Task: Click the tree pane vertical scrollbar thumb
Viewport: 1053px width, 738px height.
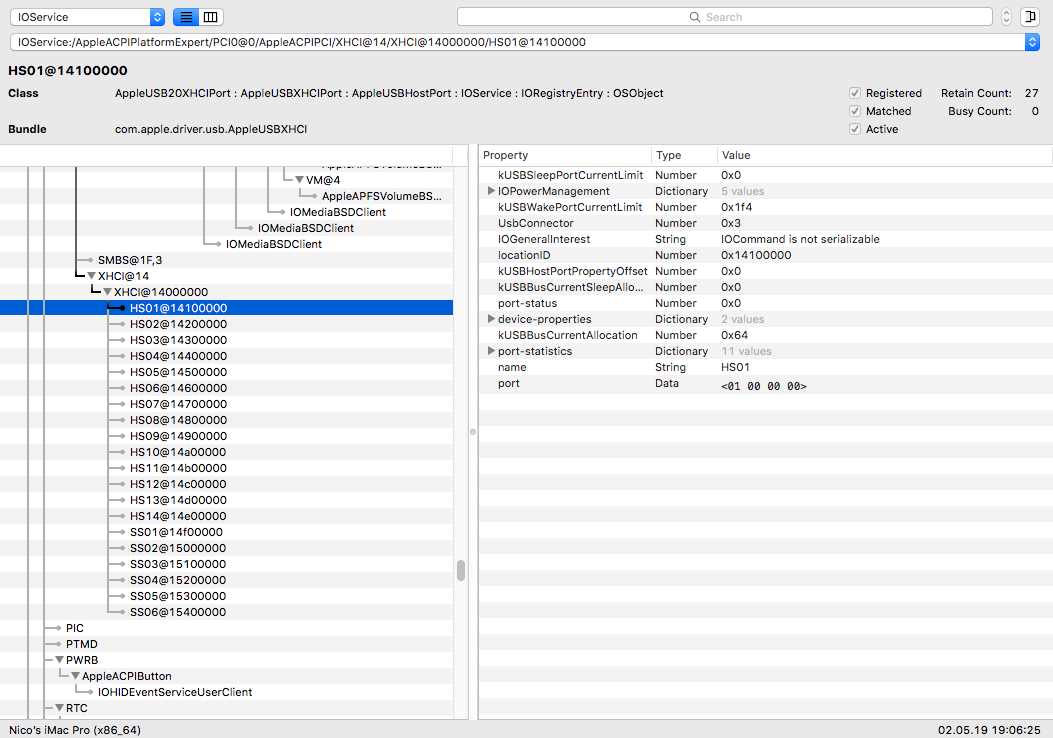Action: pos(461,570)
